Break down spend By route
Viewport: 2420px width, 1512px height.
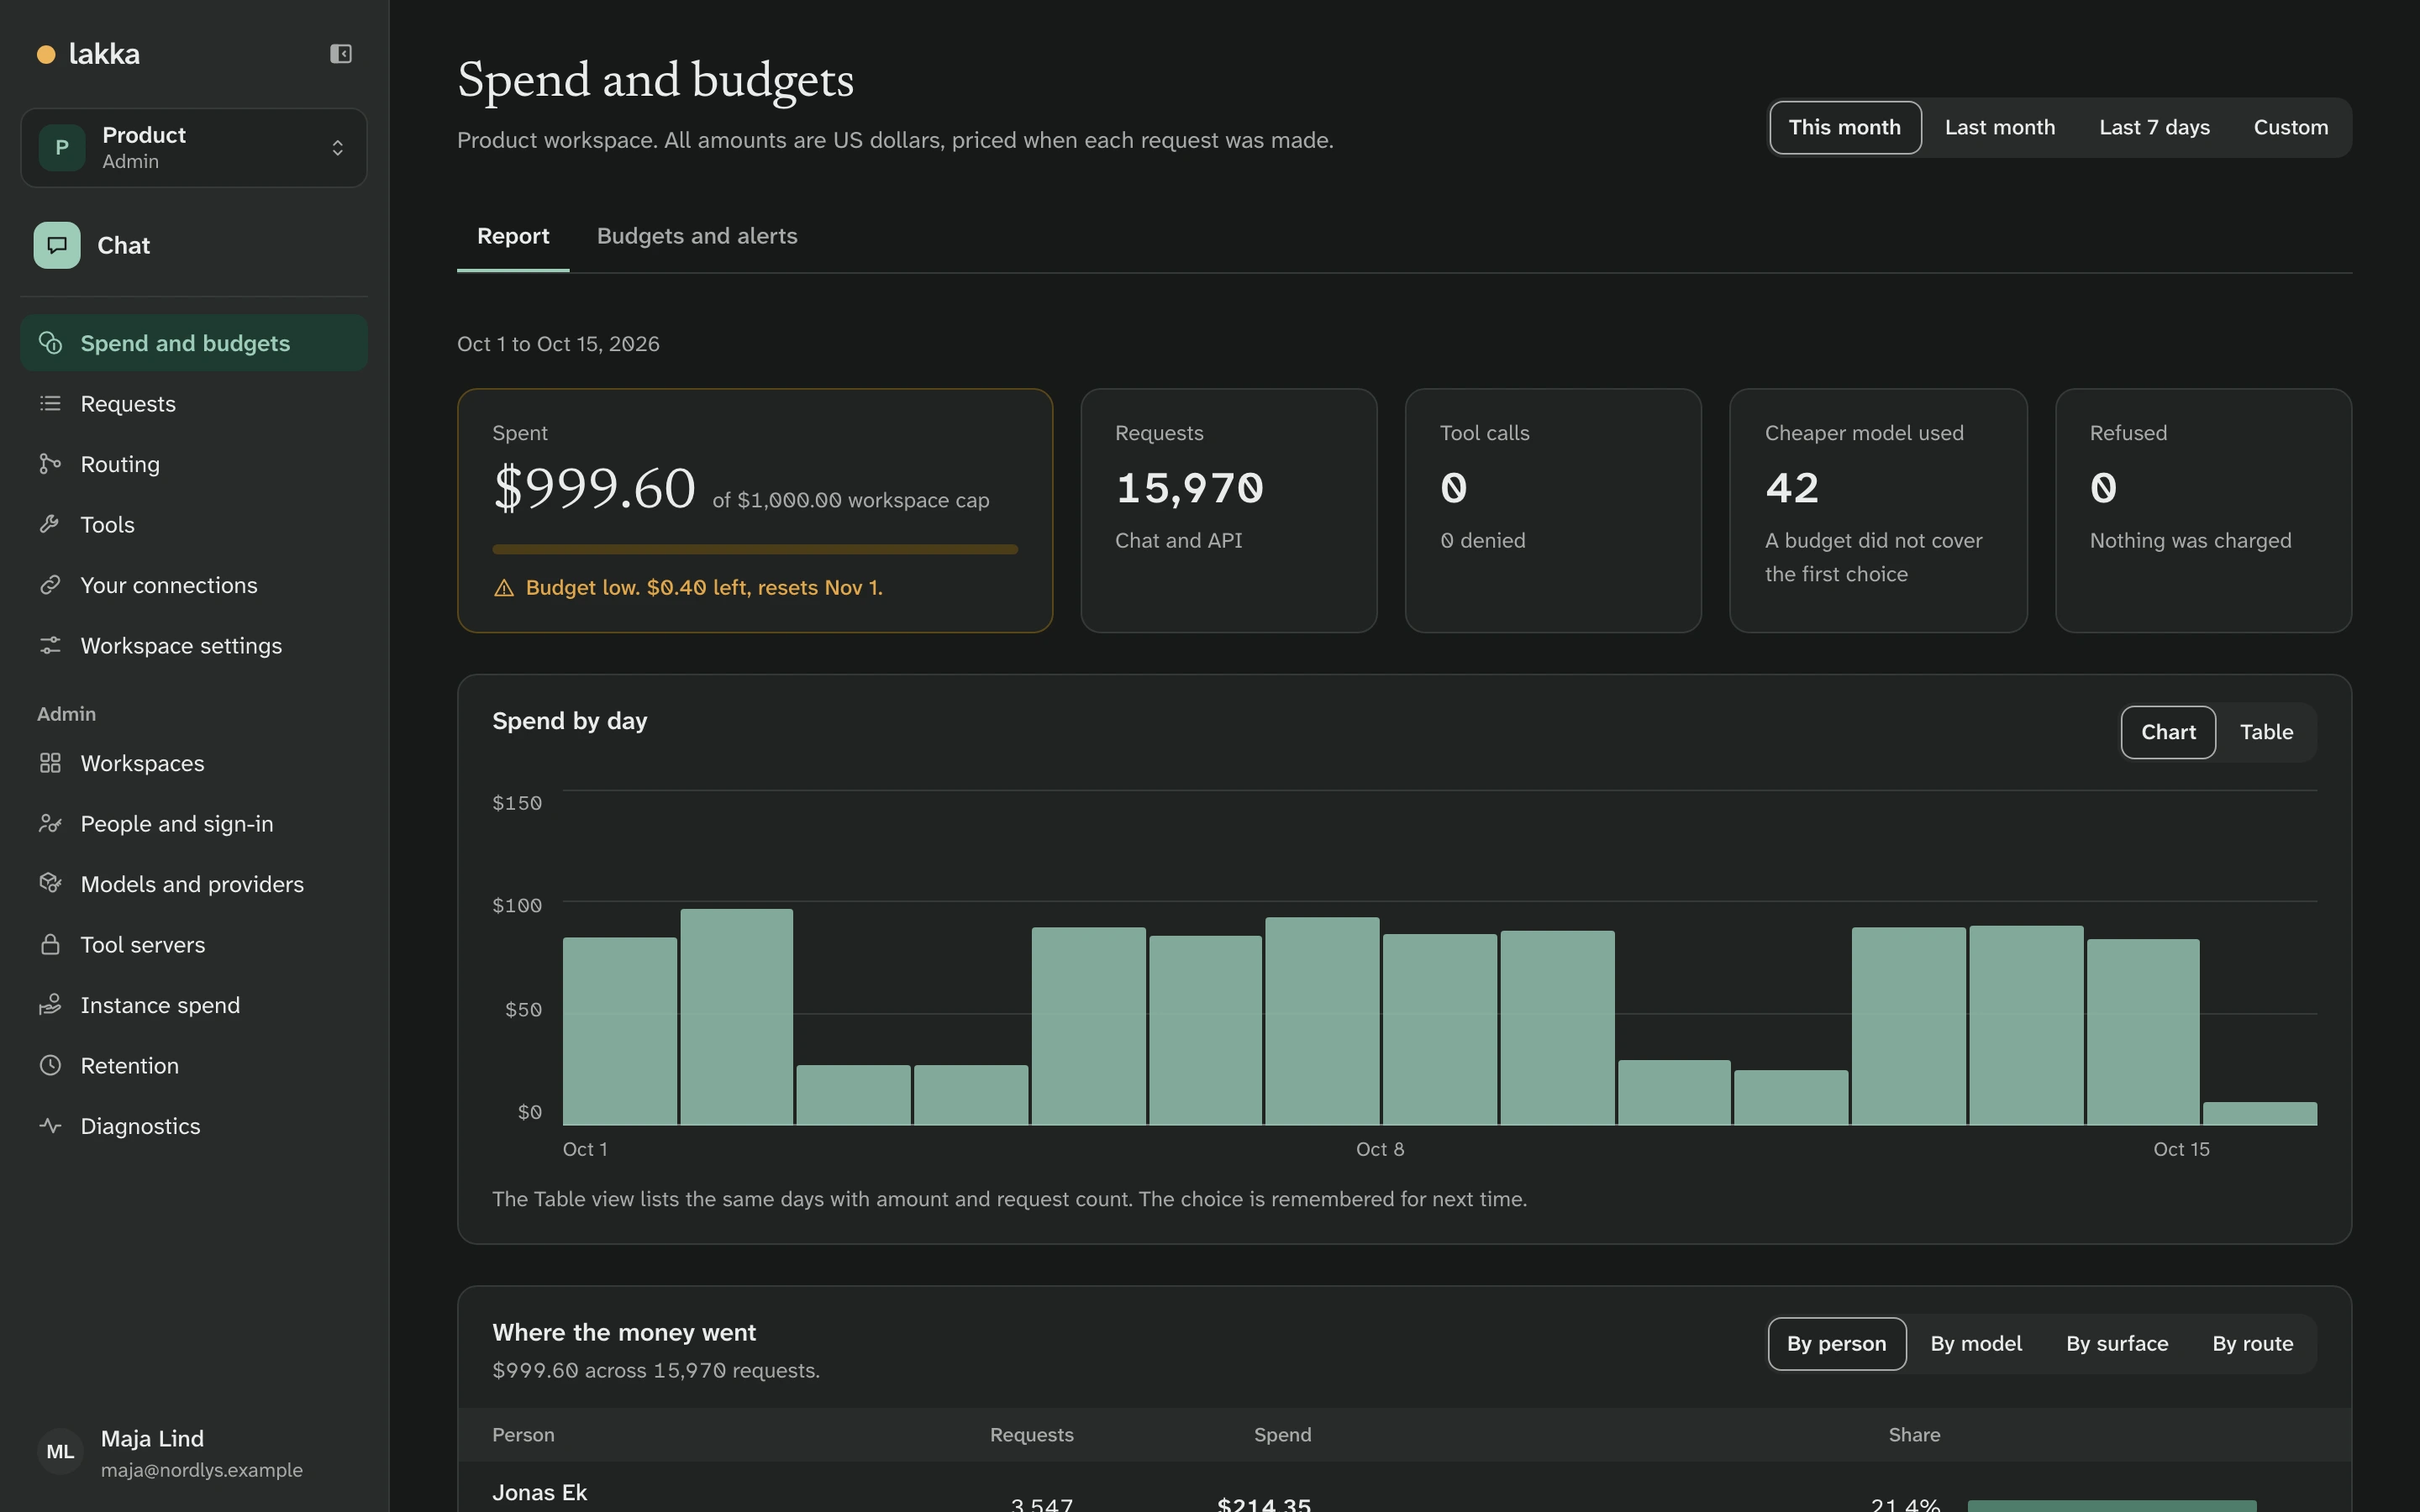pos(2253,1344)
